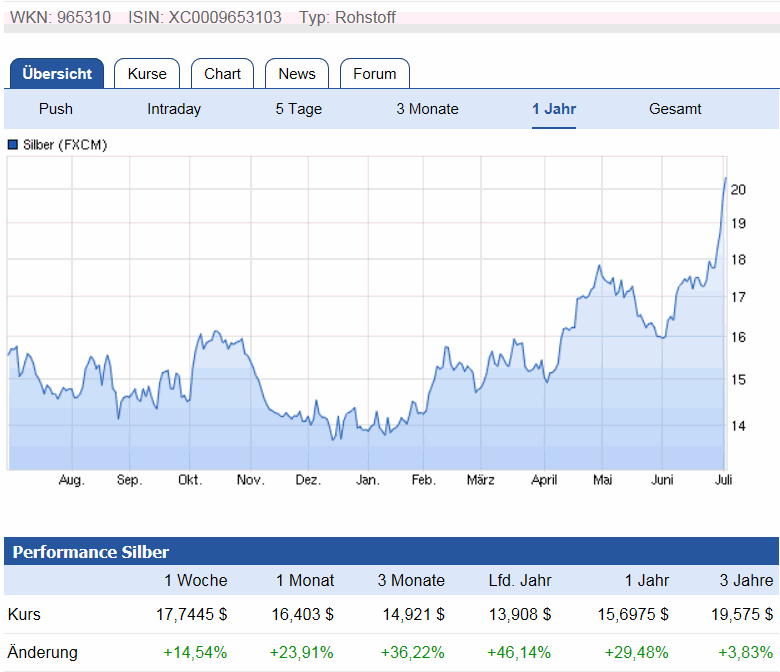The height and width of the screenshot is (672, 780).
Task: Click the 1 Woche column header
Action: tap(196, 580)
